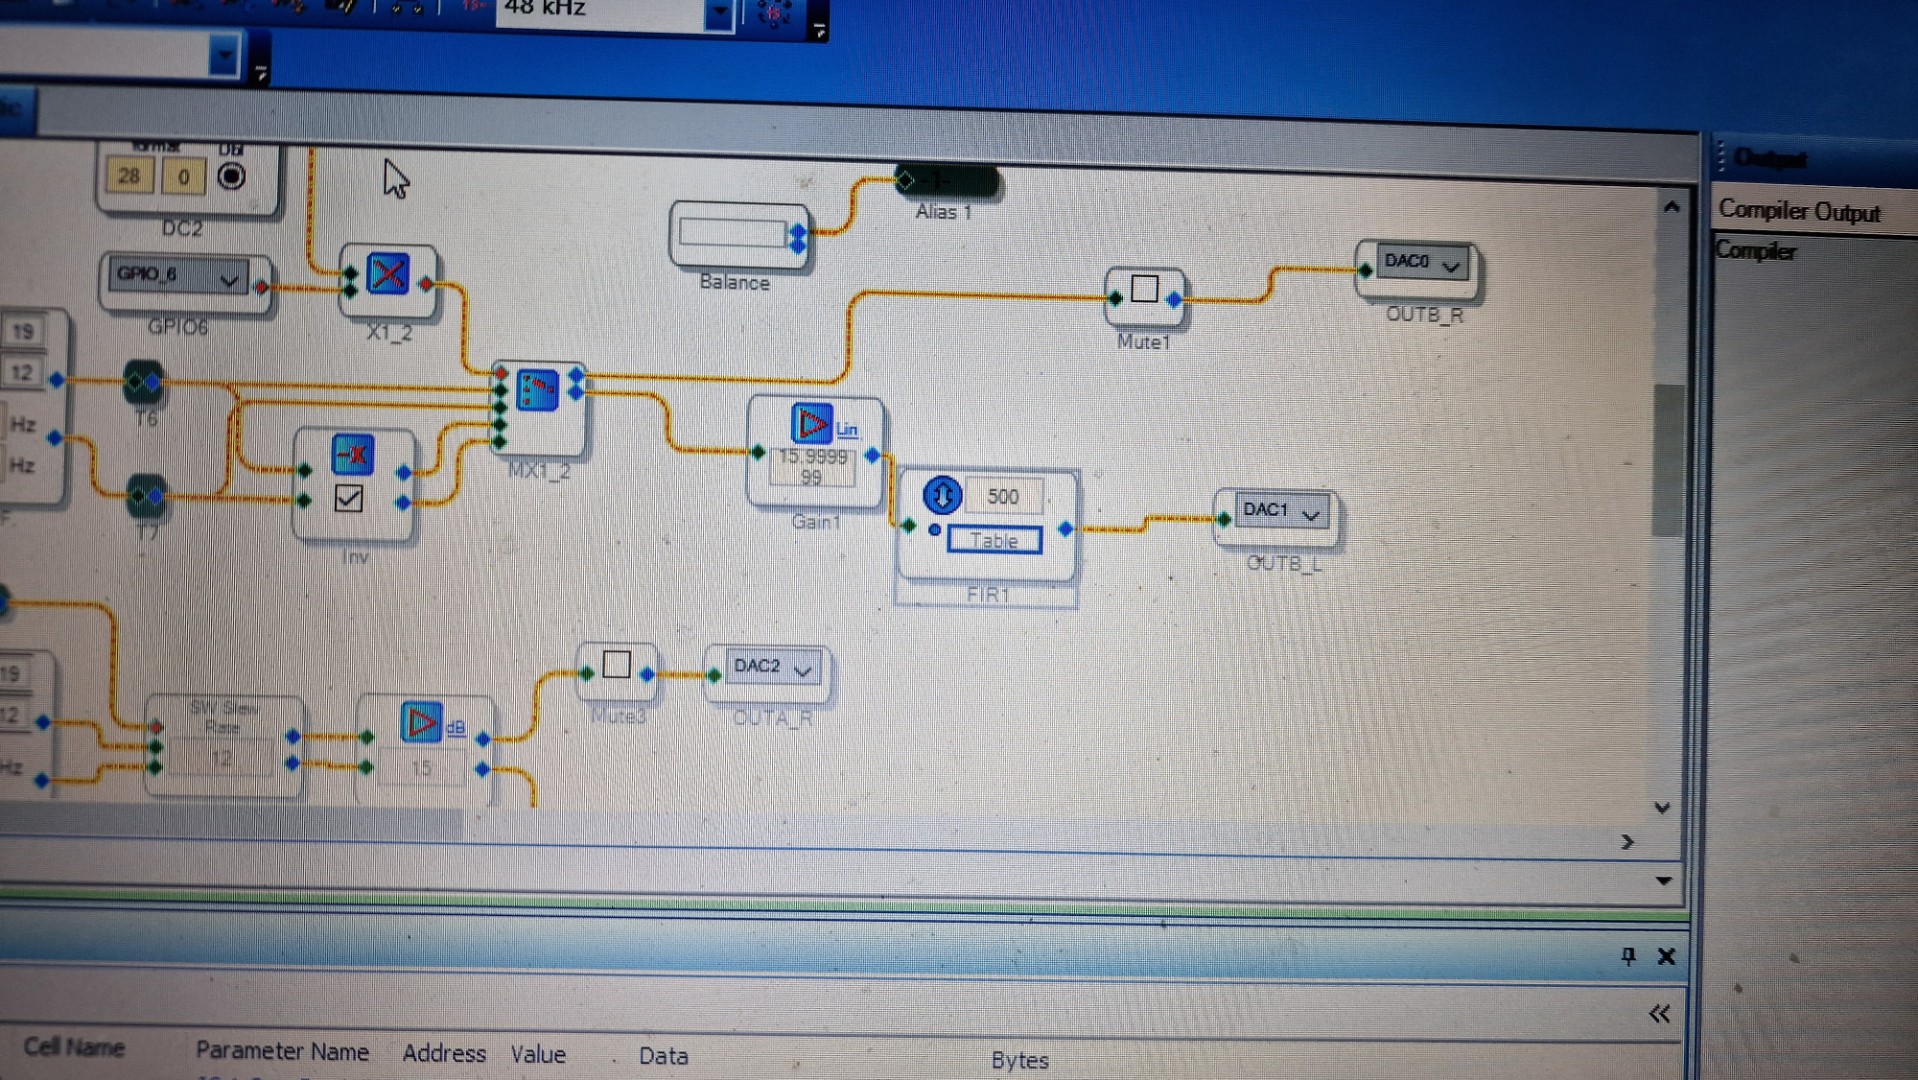The width and height of the screenshot is (1918, 1080).
Task: Open the FIR1 Table button
Action: [x=994, y=541]
